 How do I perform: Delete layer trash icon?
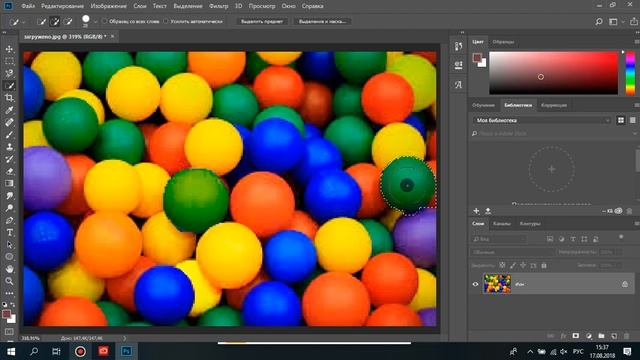coord(627,336)
